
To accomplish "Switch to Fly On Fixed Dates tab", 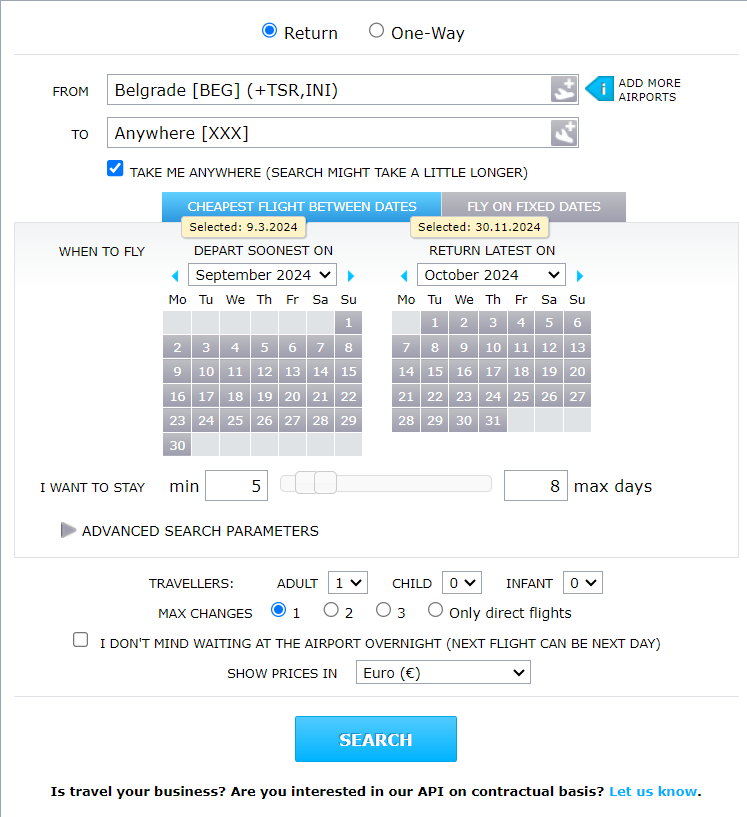I will coord(534,207).
